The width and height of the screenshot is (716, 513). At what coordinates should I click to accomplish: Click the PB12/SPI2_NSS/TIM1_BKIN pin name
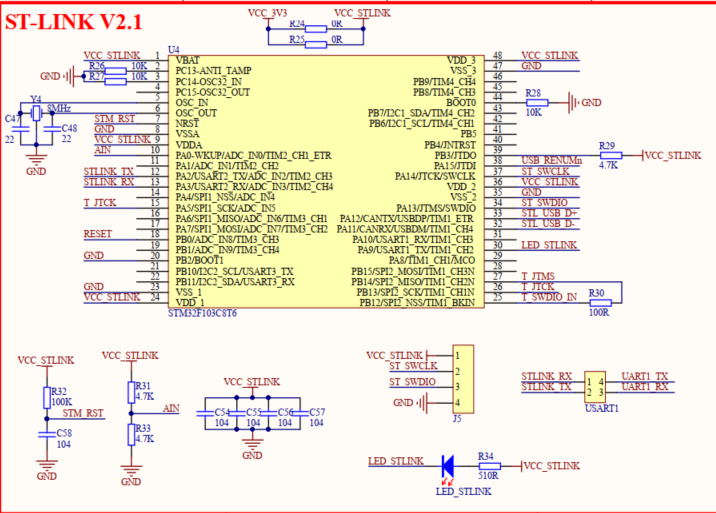(x=417, y=302)
